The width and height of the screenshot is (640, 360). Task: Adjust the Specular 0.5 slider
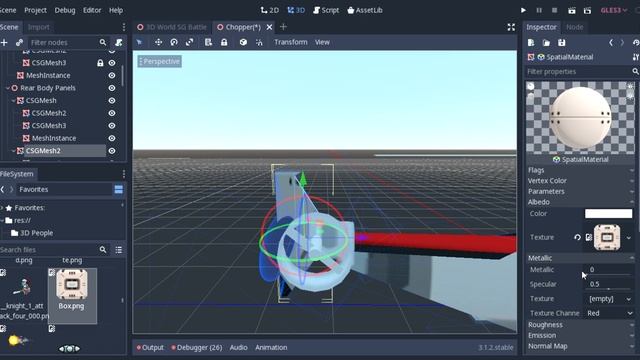click(610, 284)
